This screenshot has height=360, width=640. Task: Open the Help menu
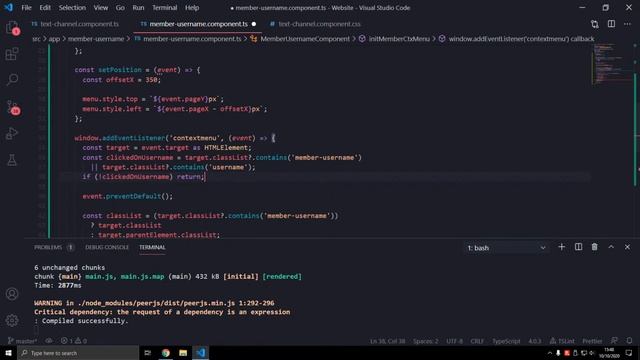coord(192,8)
